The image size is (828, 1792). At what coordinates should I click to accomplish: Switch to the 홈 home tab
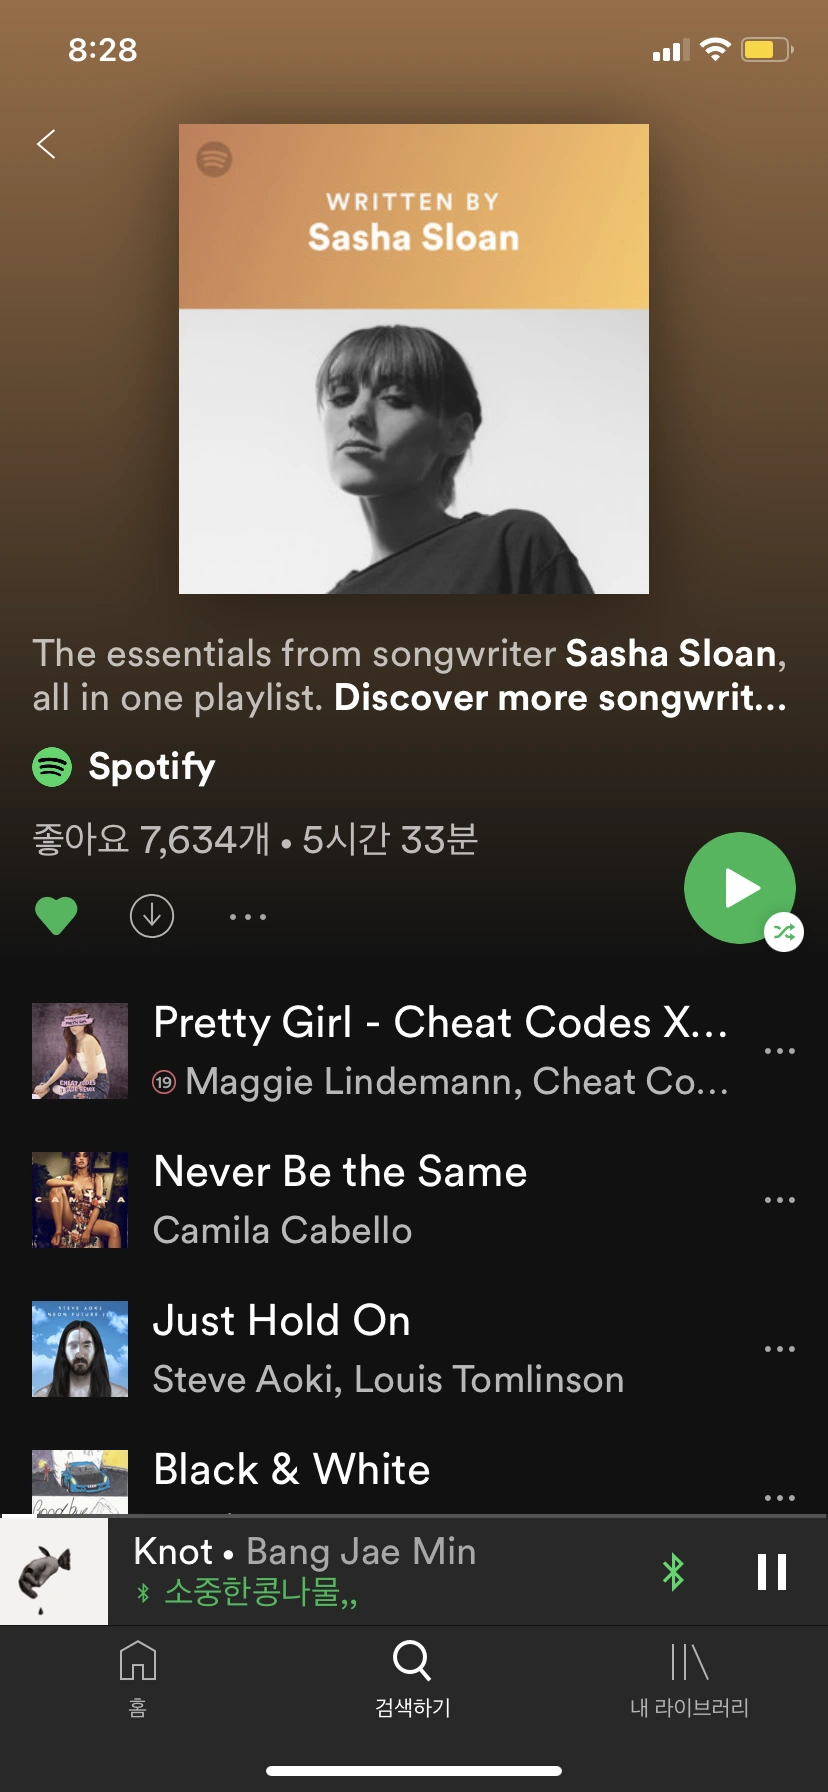(138, 1679)
